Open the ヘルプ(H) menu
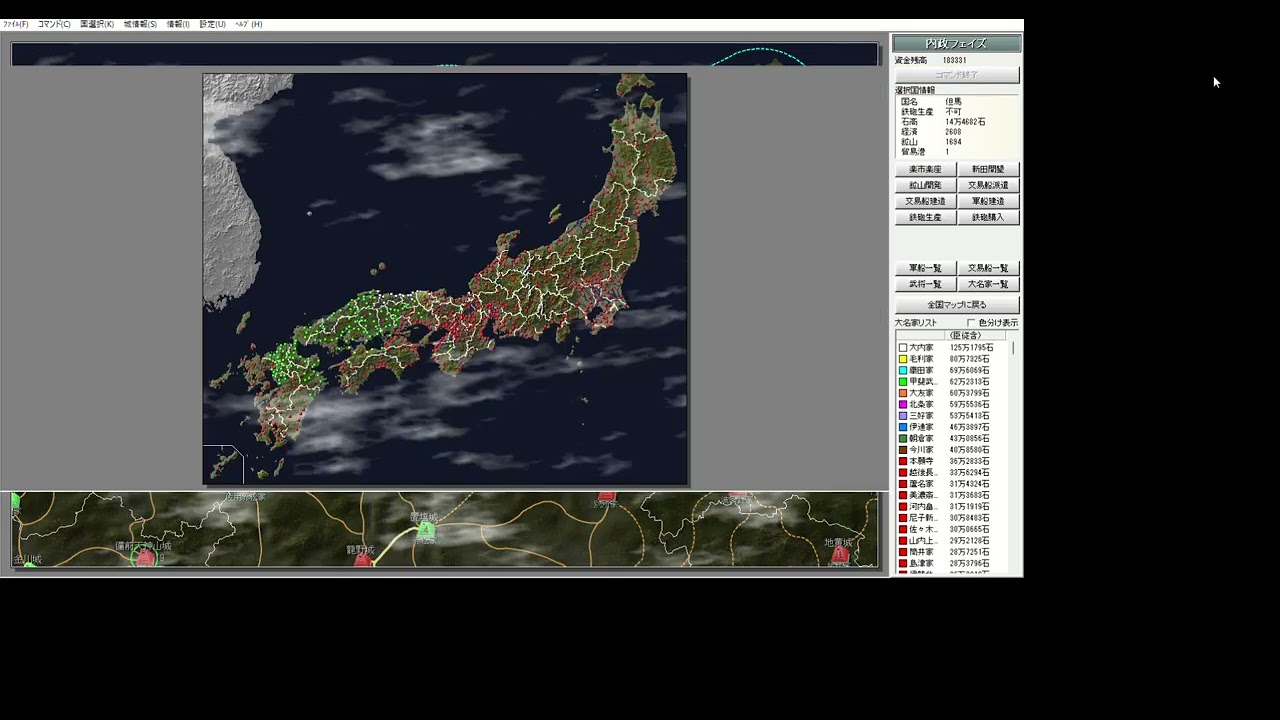Screen dimensions: 1280x720 click(248, 24)
